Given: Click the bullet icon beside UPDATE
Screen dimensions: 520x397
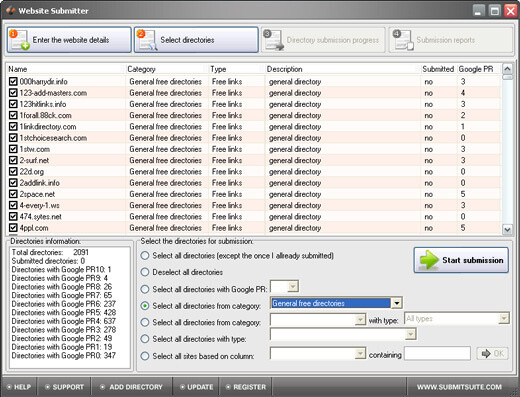Looking at the screenshot, I should tap(182, 387).
